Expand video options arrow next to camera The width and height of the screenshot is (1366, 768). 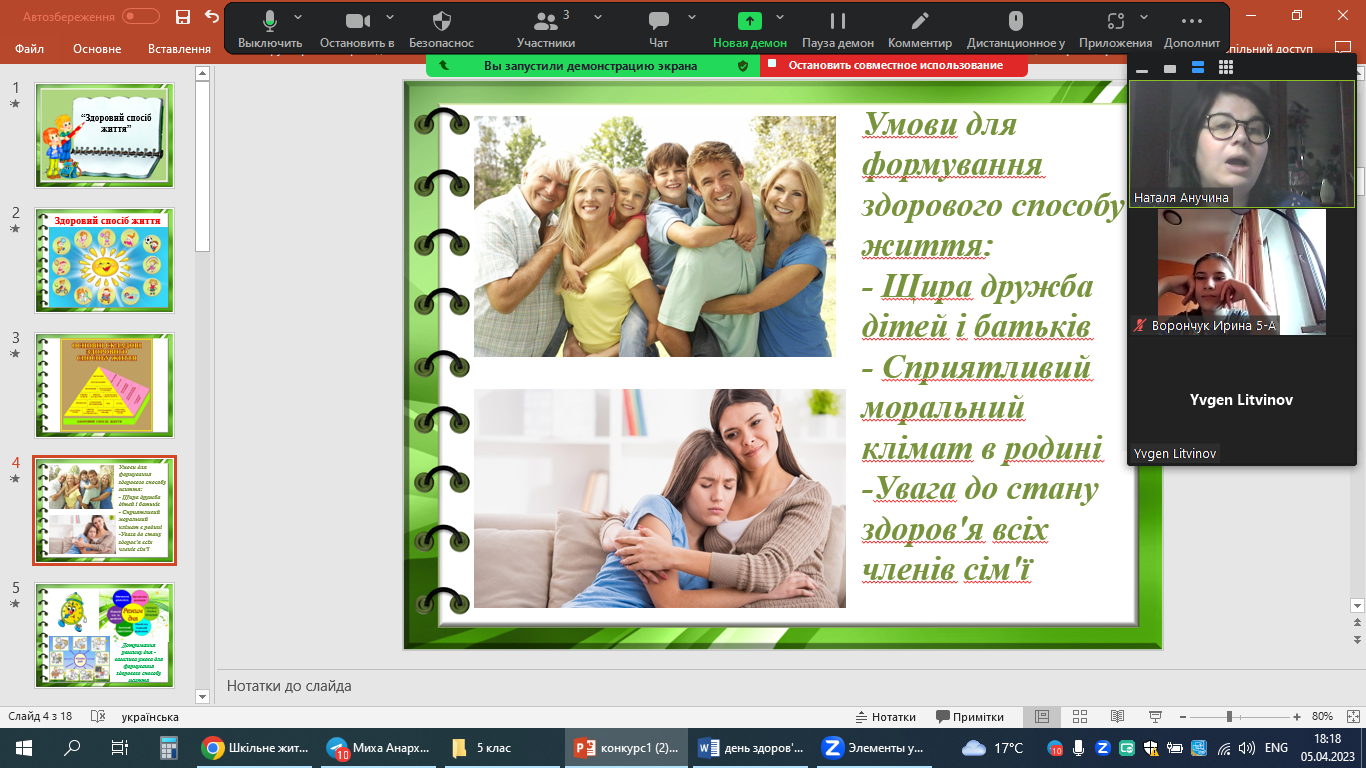pos(390,17)
